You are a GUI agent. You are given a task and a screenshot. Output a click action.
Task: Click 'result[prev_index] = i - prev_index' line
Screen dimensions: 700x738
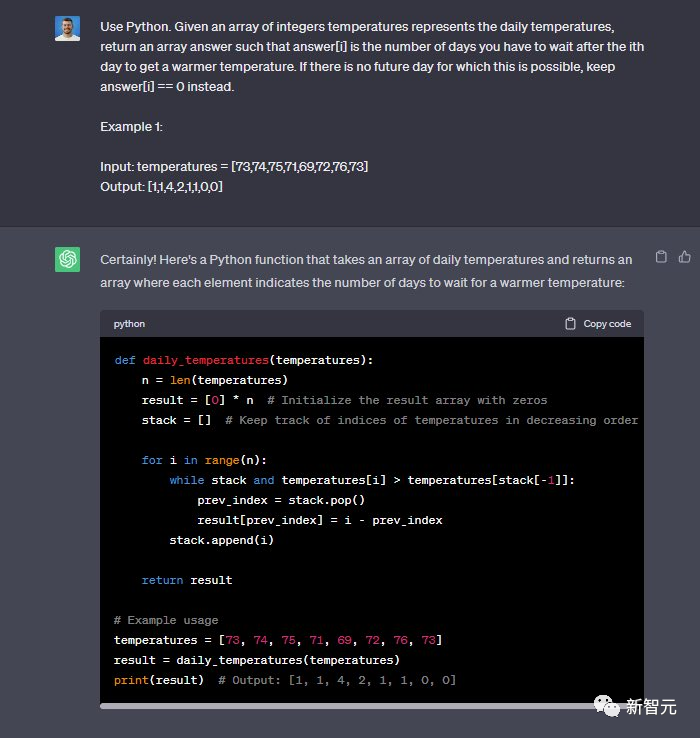(320, 520)
